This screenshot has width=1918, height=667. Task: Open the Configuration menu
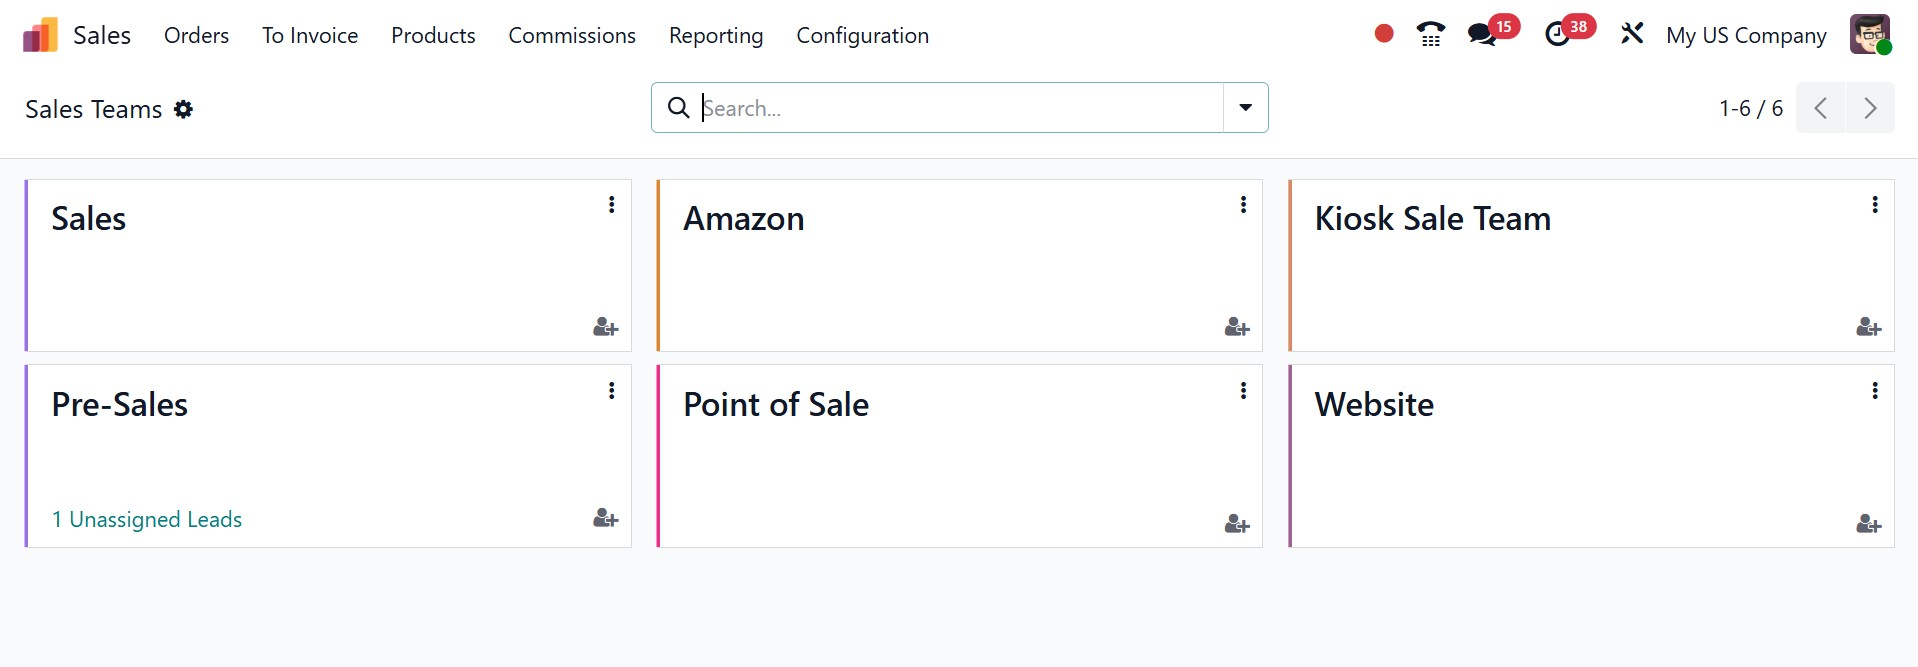862,36
